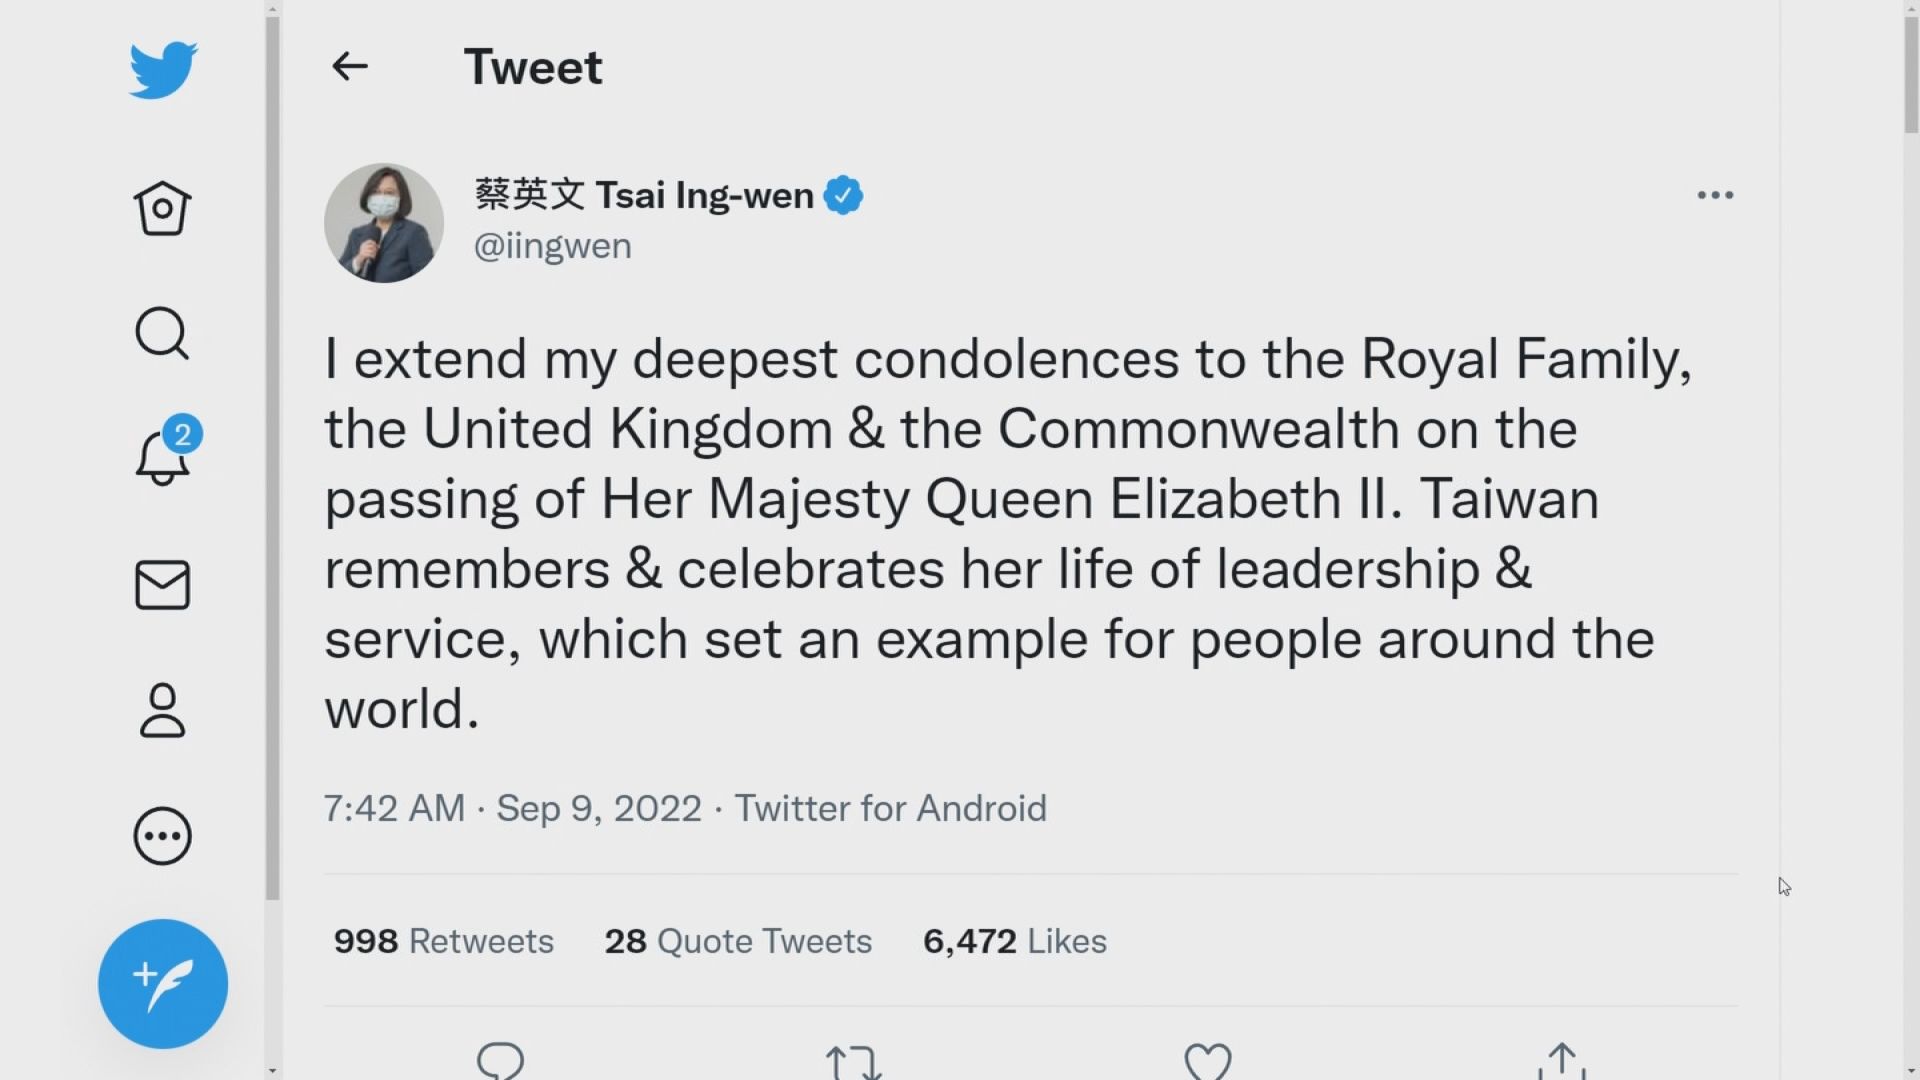Click the retweet arrows icon
This screenshot has height=1080, width=1920.
[x=853, y=1062]
